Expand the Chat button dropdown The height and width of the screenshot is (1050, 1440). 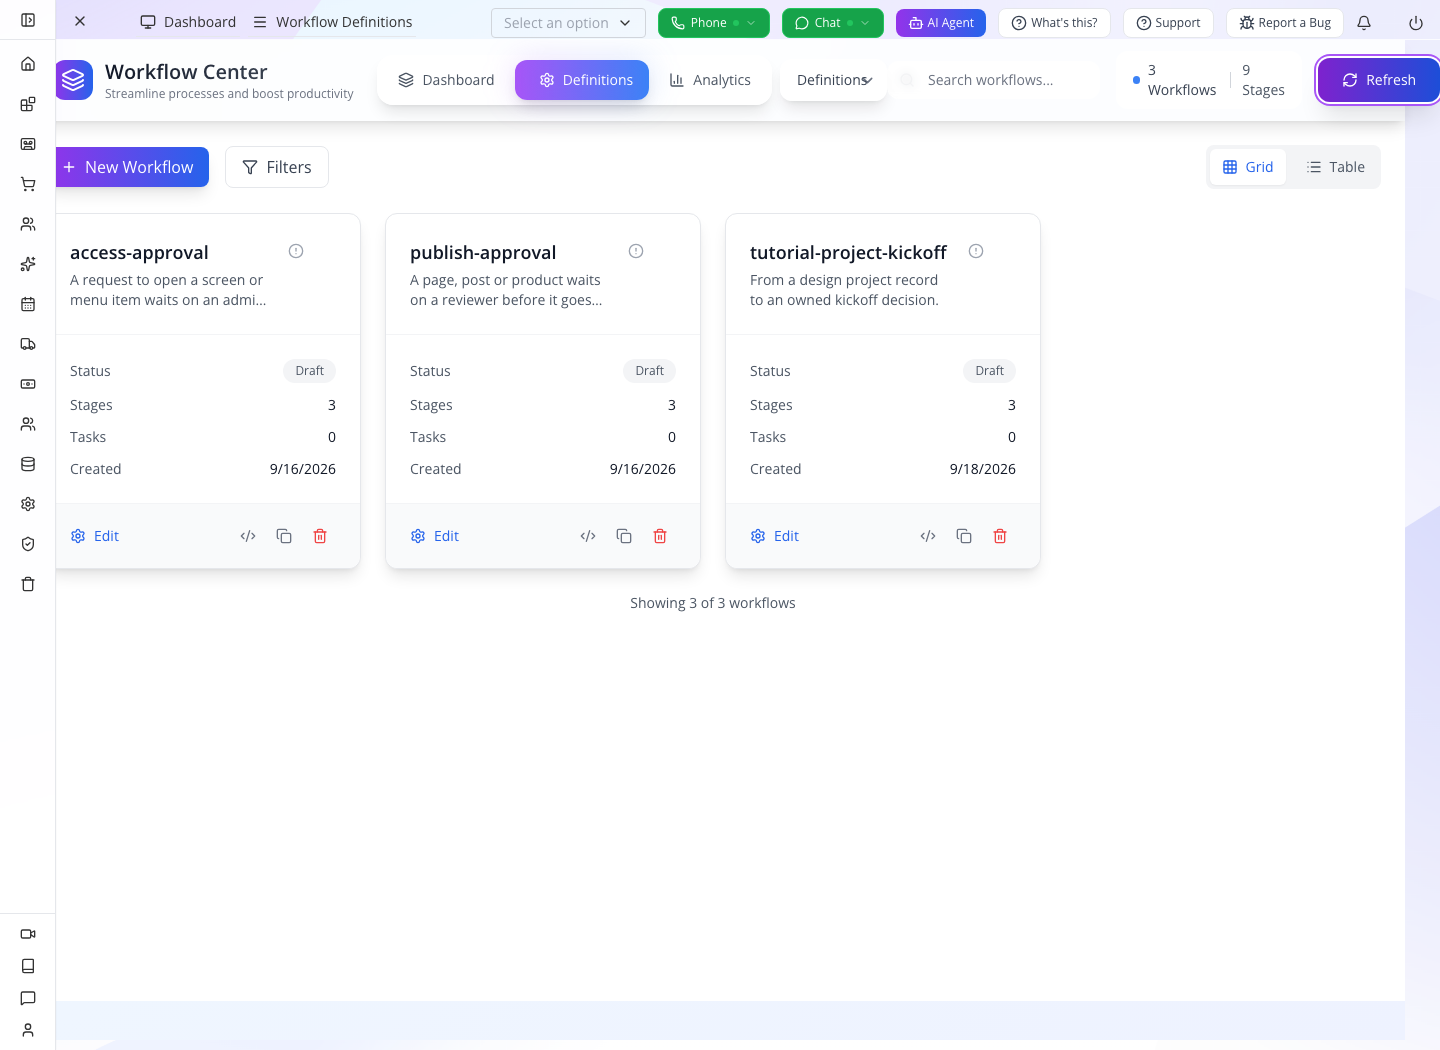(865, 23)
